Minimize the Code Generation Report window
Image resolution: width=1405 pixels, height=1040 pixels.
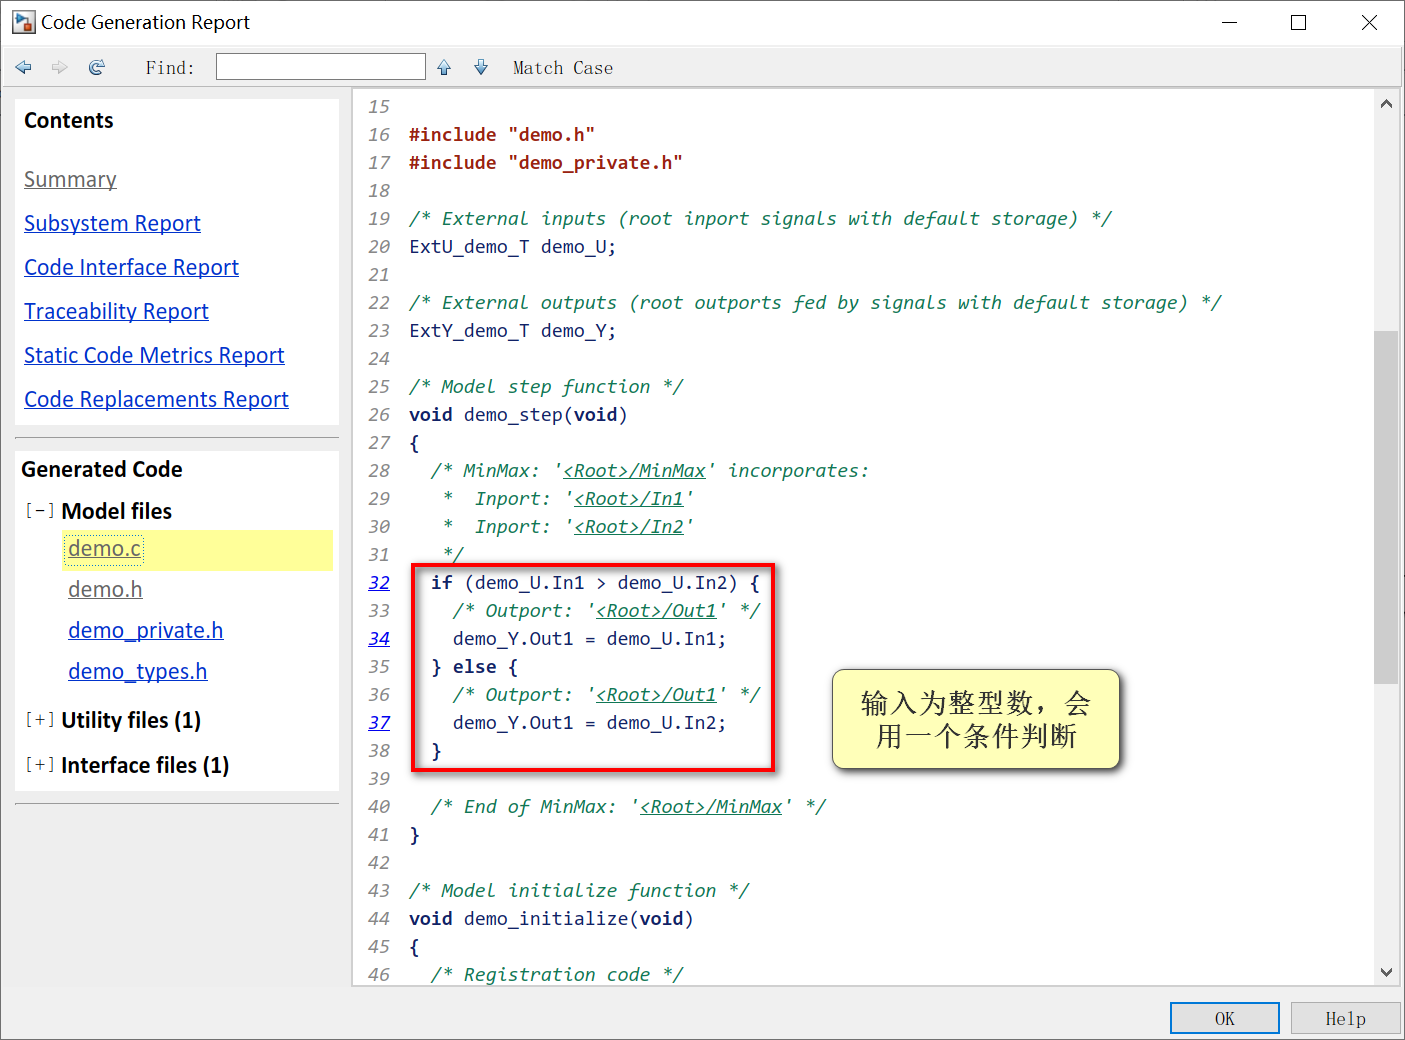(1230, 22)
